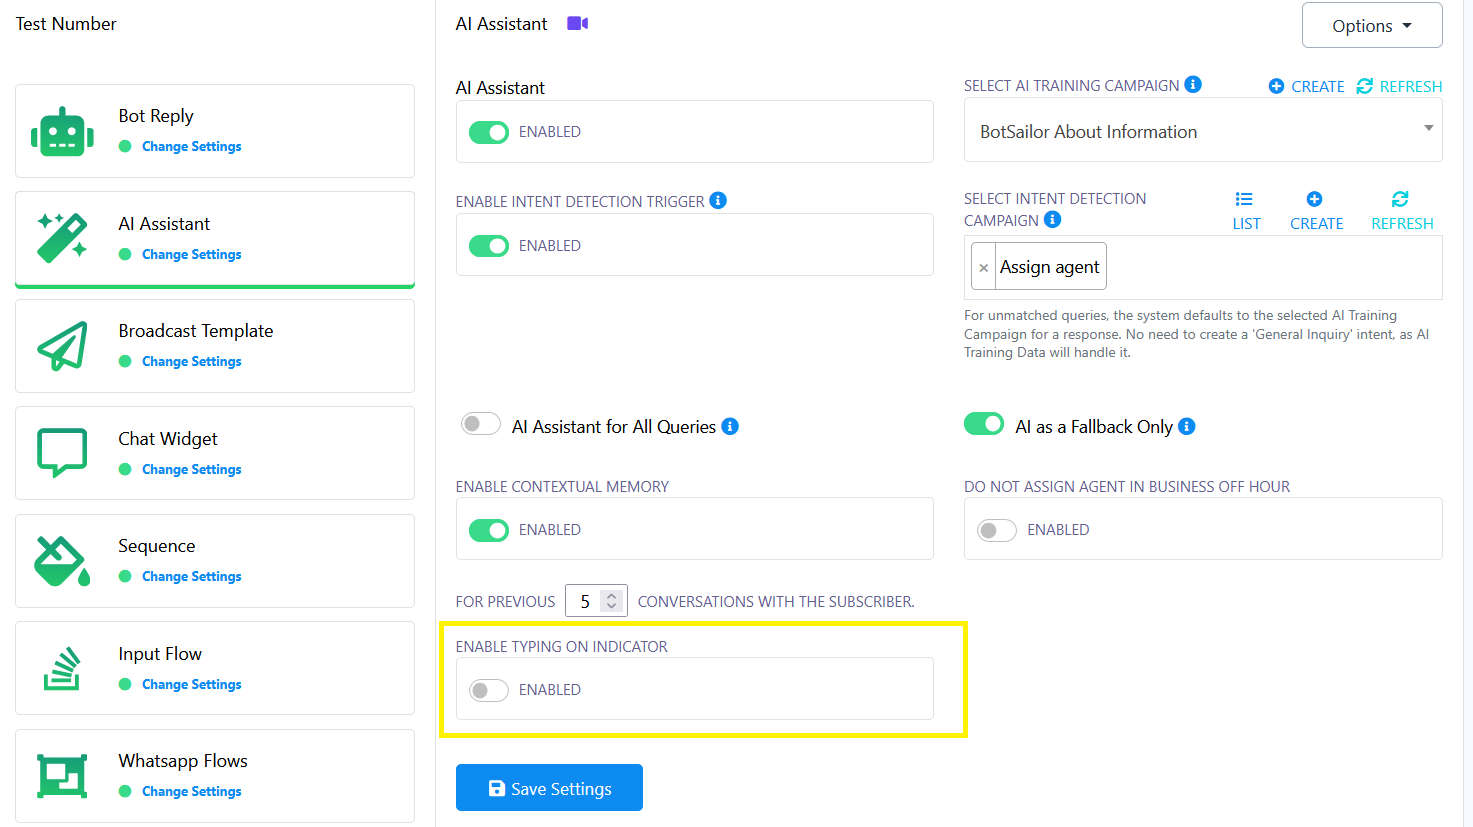Click the video tutorial camera icon
The image size is (1473, 827).
tap(577, 23)
